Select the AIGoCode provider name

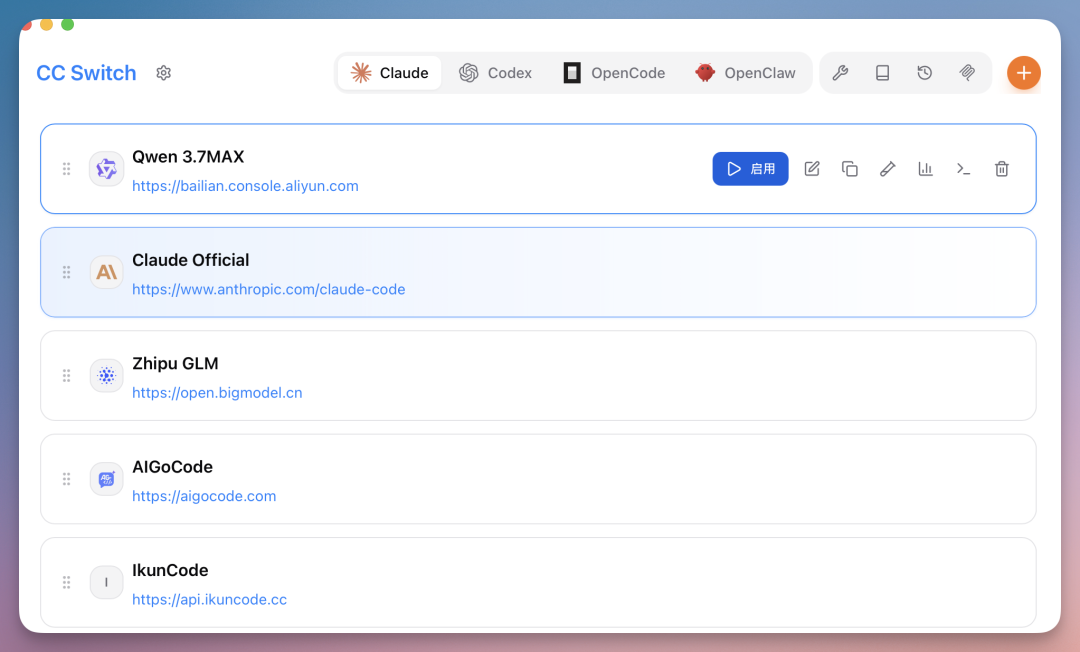[x=172, y=467]
